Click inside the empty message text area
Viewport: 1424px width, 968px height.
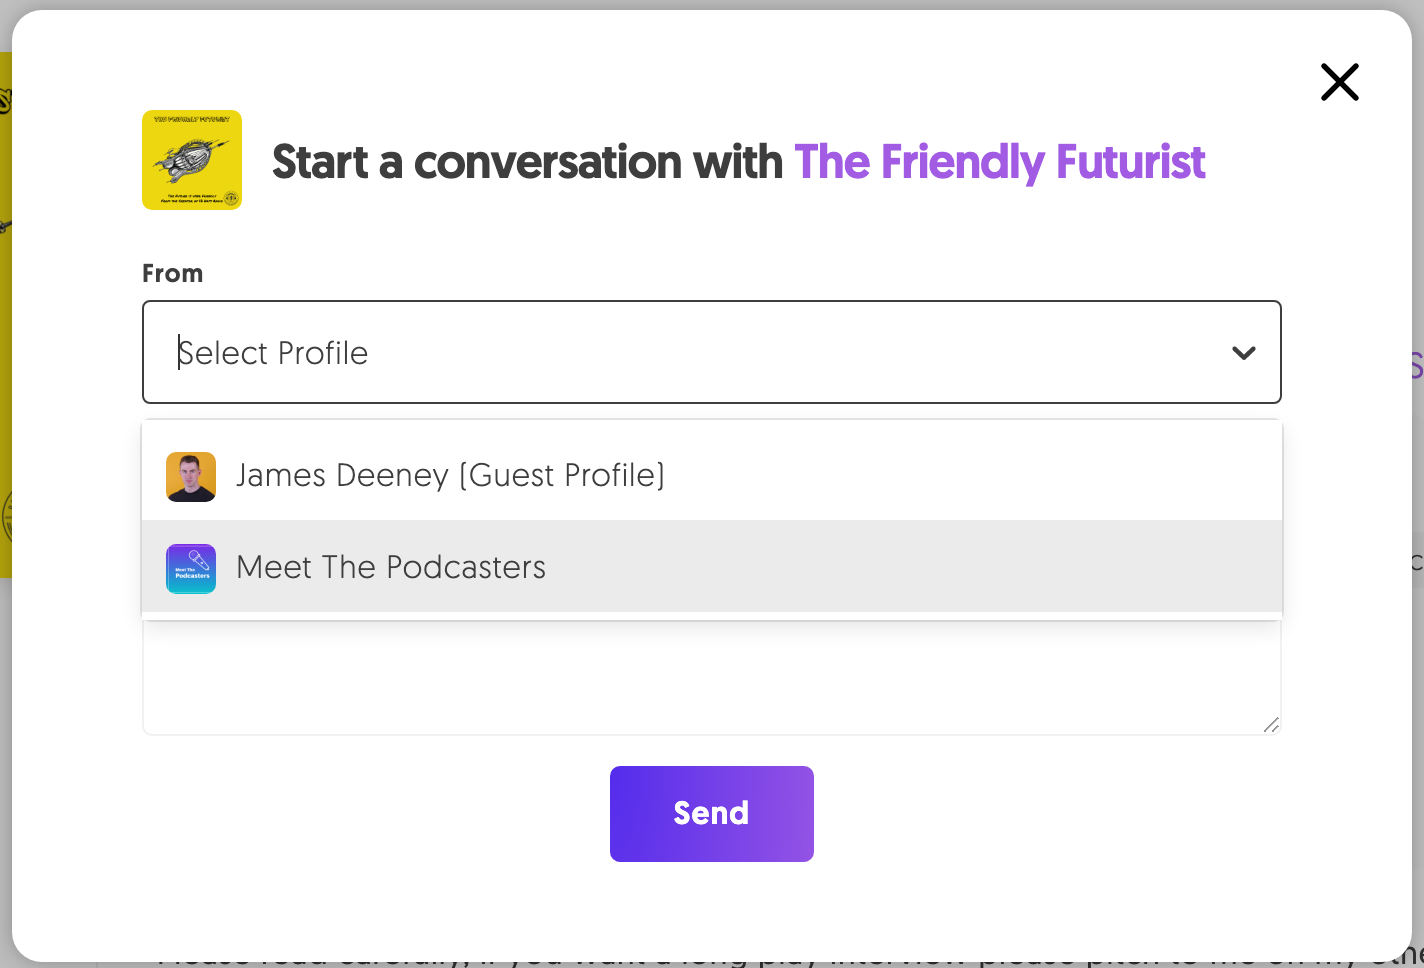[x=711, y=675]
